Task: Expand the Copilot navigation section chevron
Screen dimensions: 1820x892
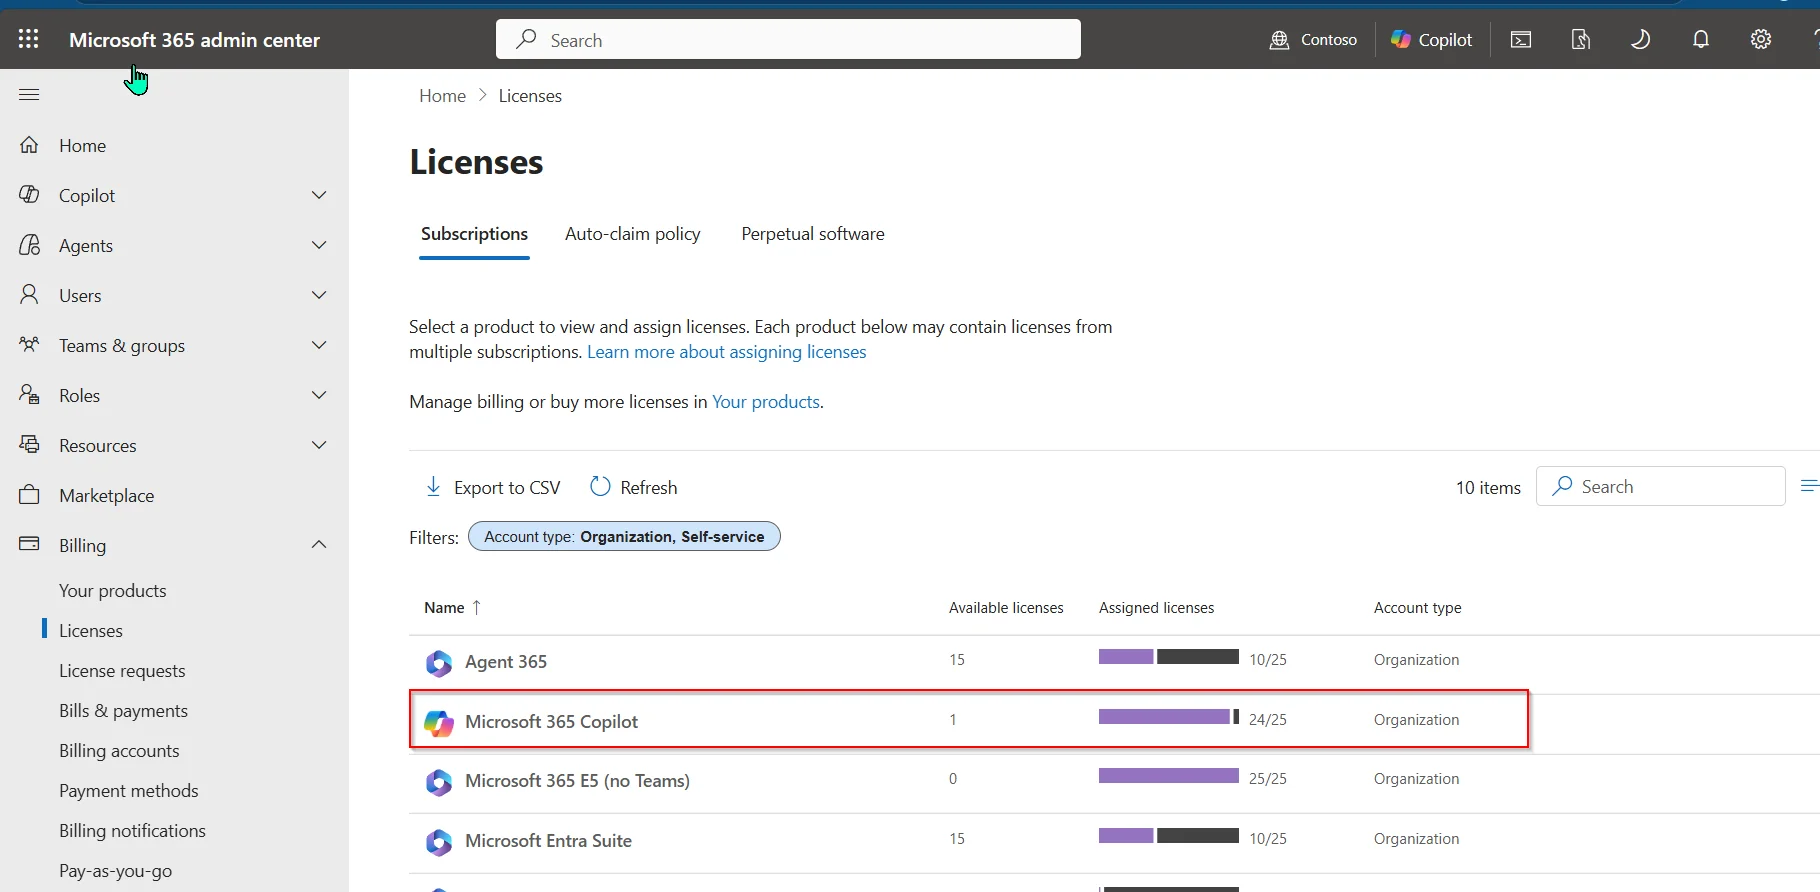Action: [x=319, y=195]
